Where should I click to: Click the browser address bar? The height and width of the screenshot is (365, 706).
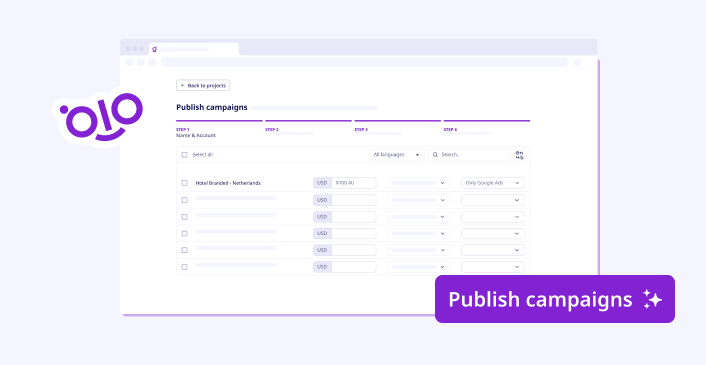365,62
